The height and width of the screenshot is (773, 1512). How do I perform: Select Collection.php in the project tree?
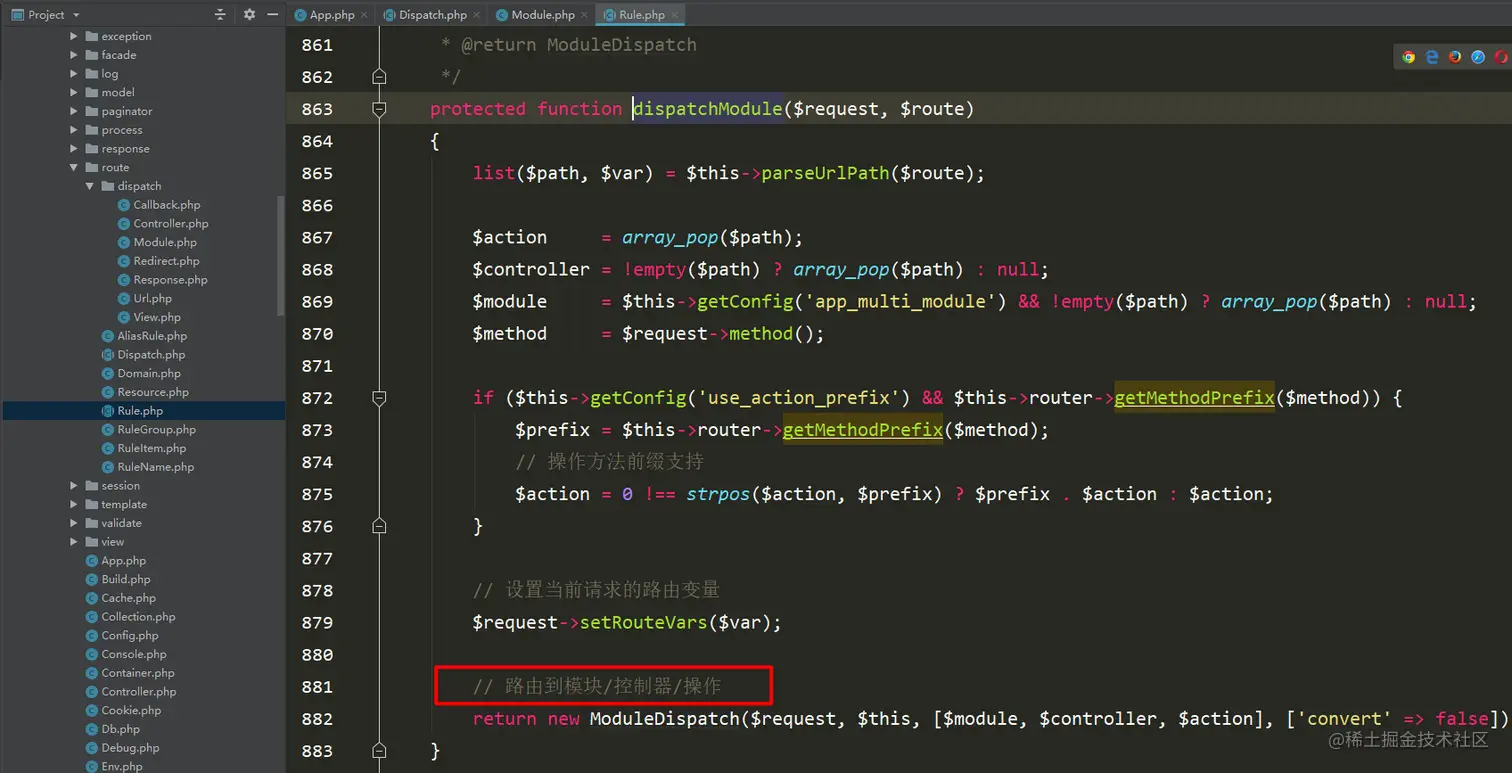[x=138, y=617]
